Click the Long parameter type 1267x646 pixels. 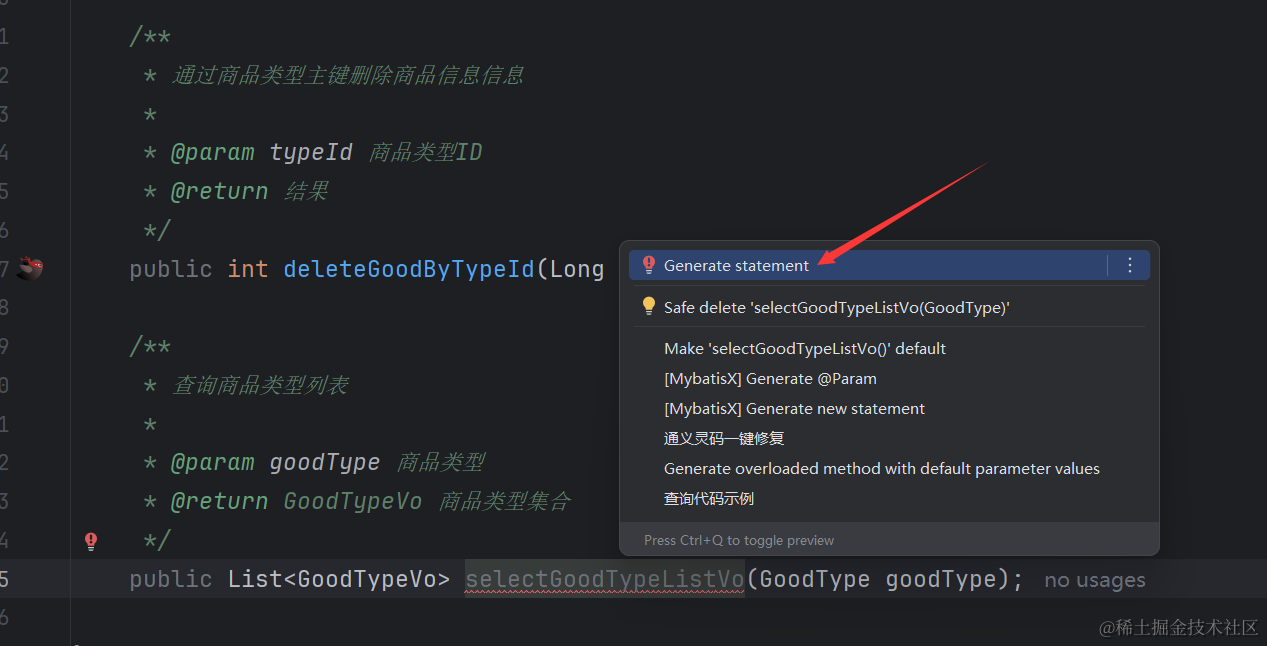[x=577, y=269]
